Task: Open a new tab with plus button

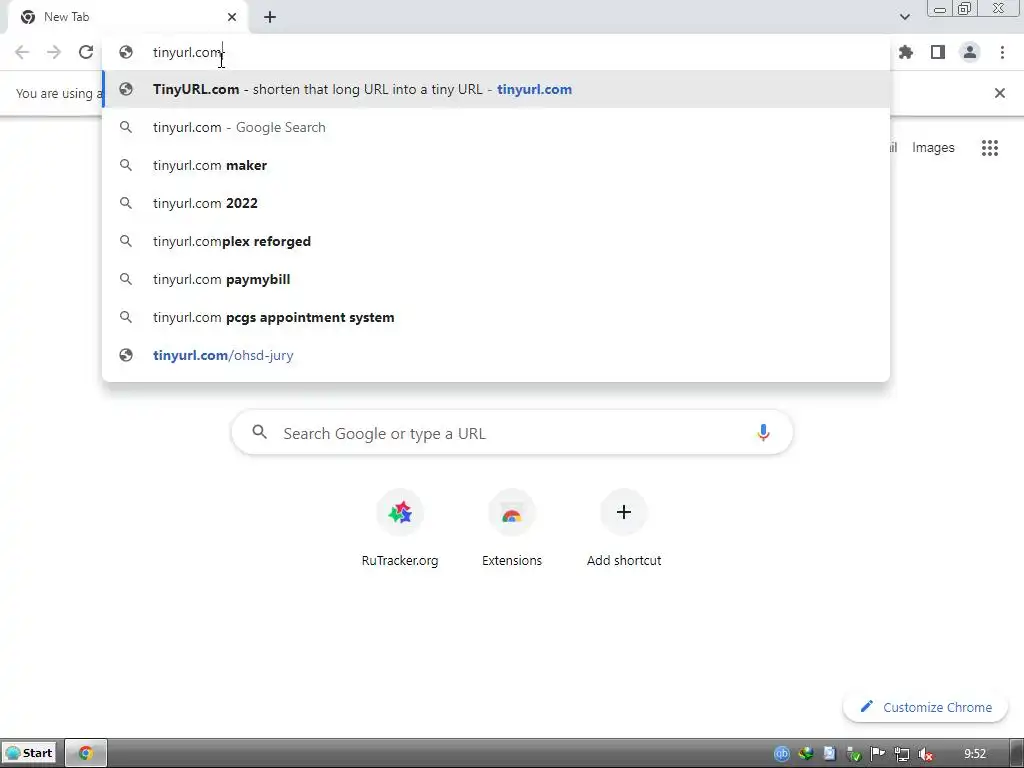Action: (270, 17)
